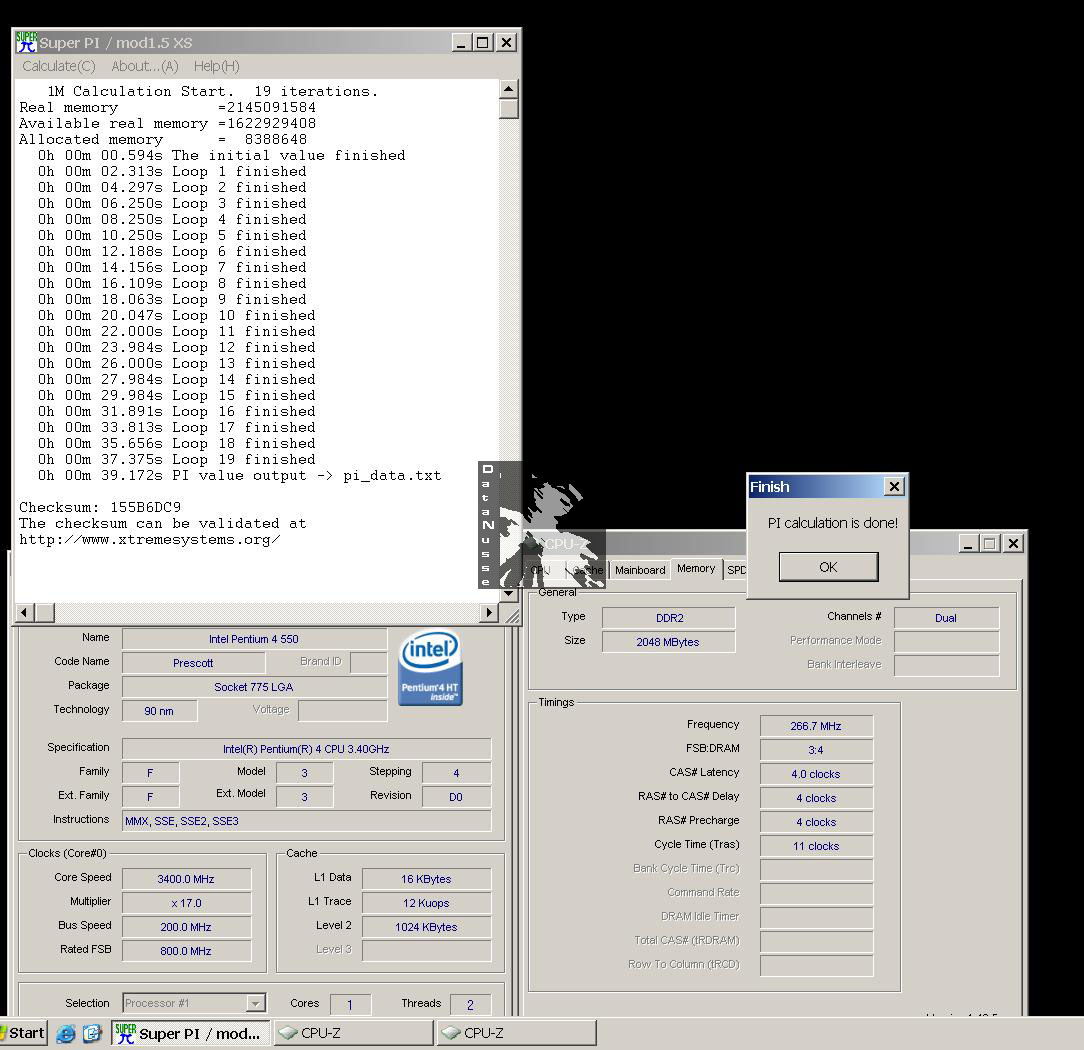Click the '1M Calculation Start' line
Image resolution: width=1084 pixels, height=1050 pixels.
(x=213, y=91)
